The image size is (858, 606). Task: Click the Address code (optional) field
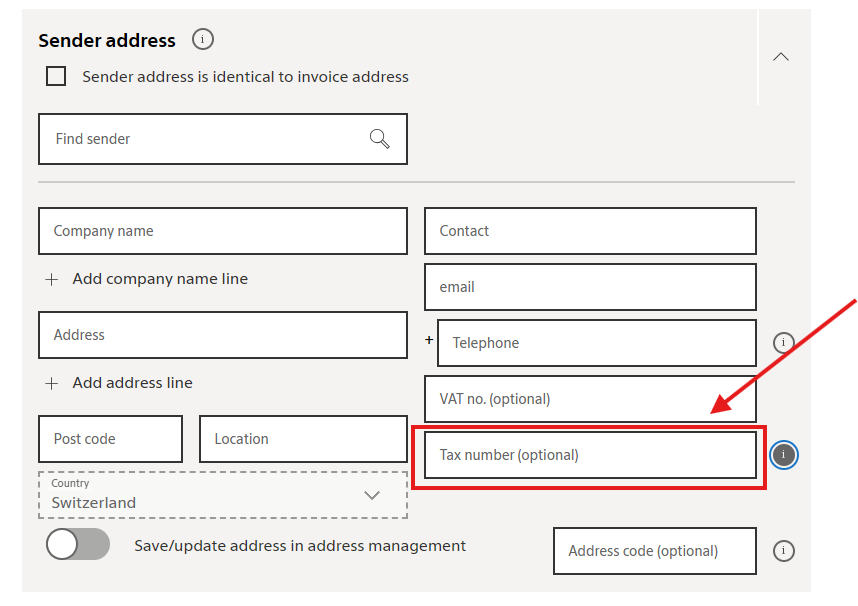(654, 551)
